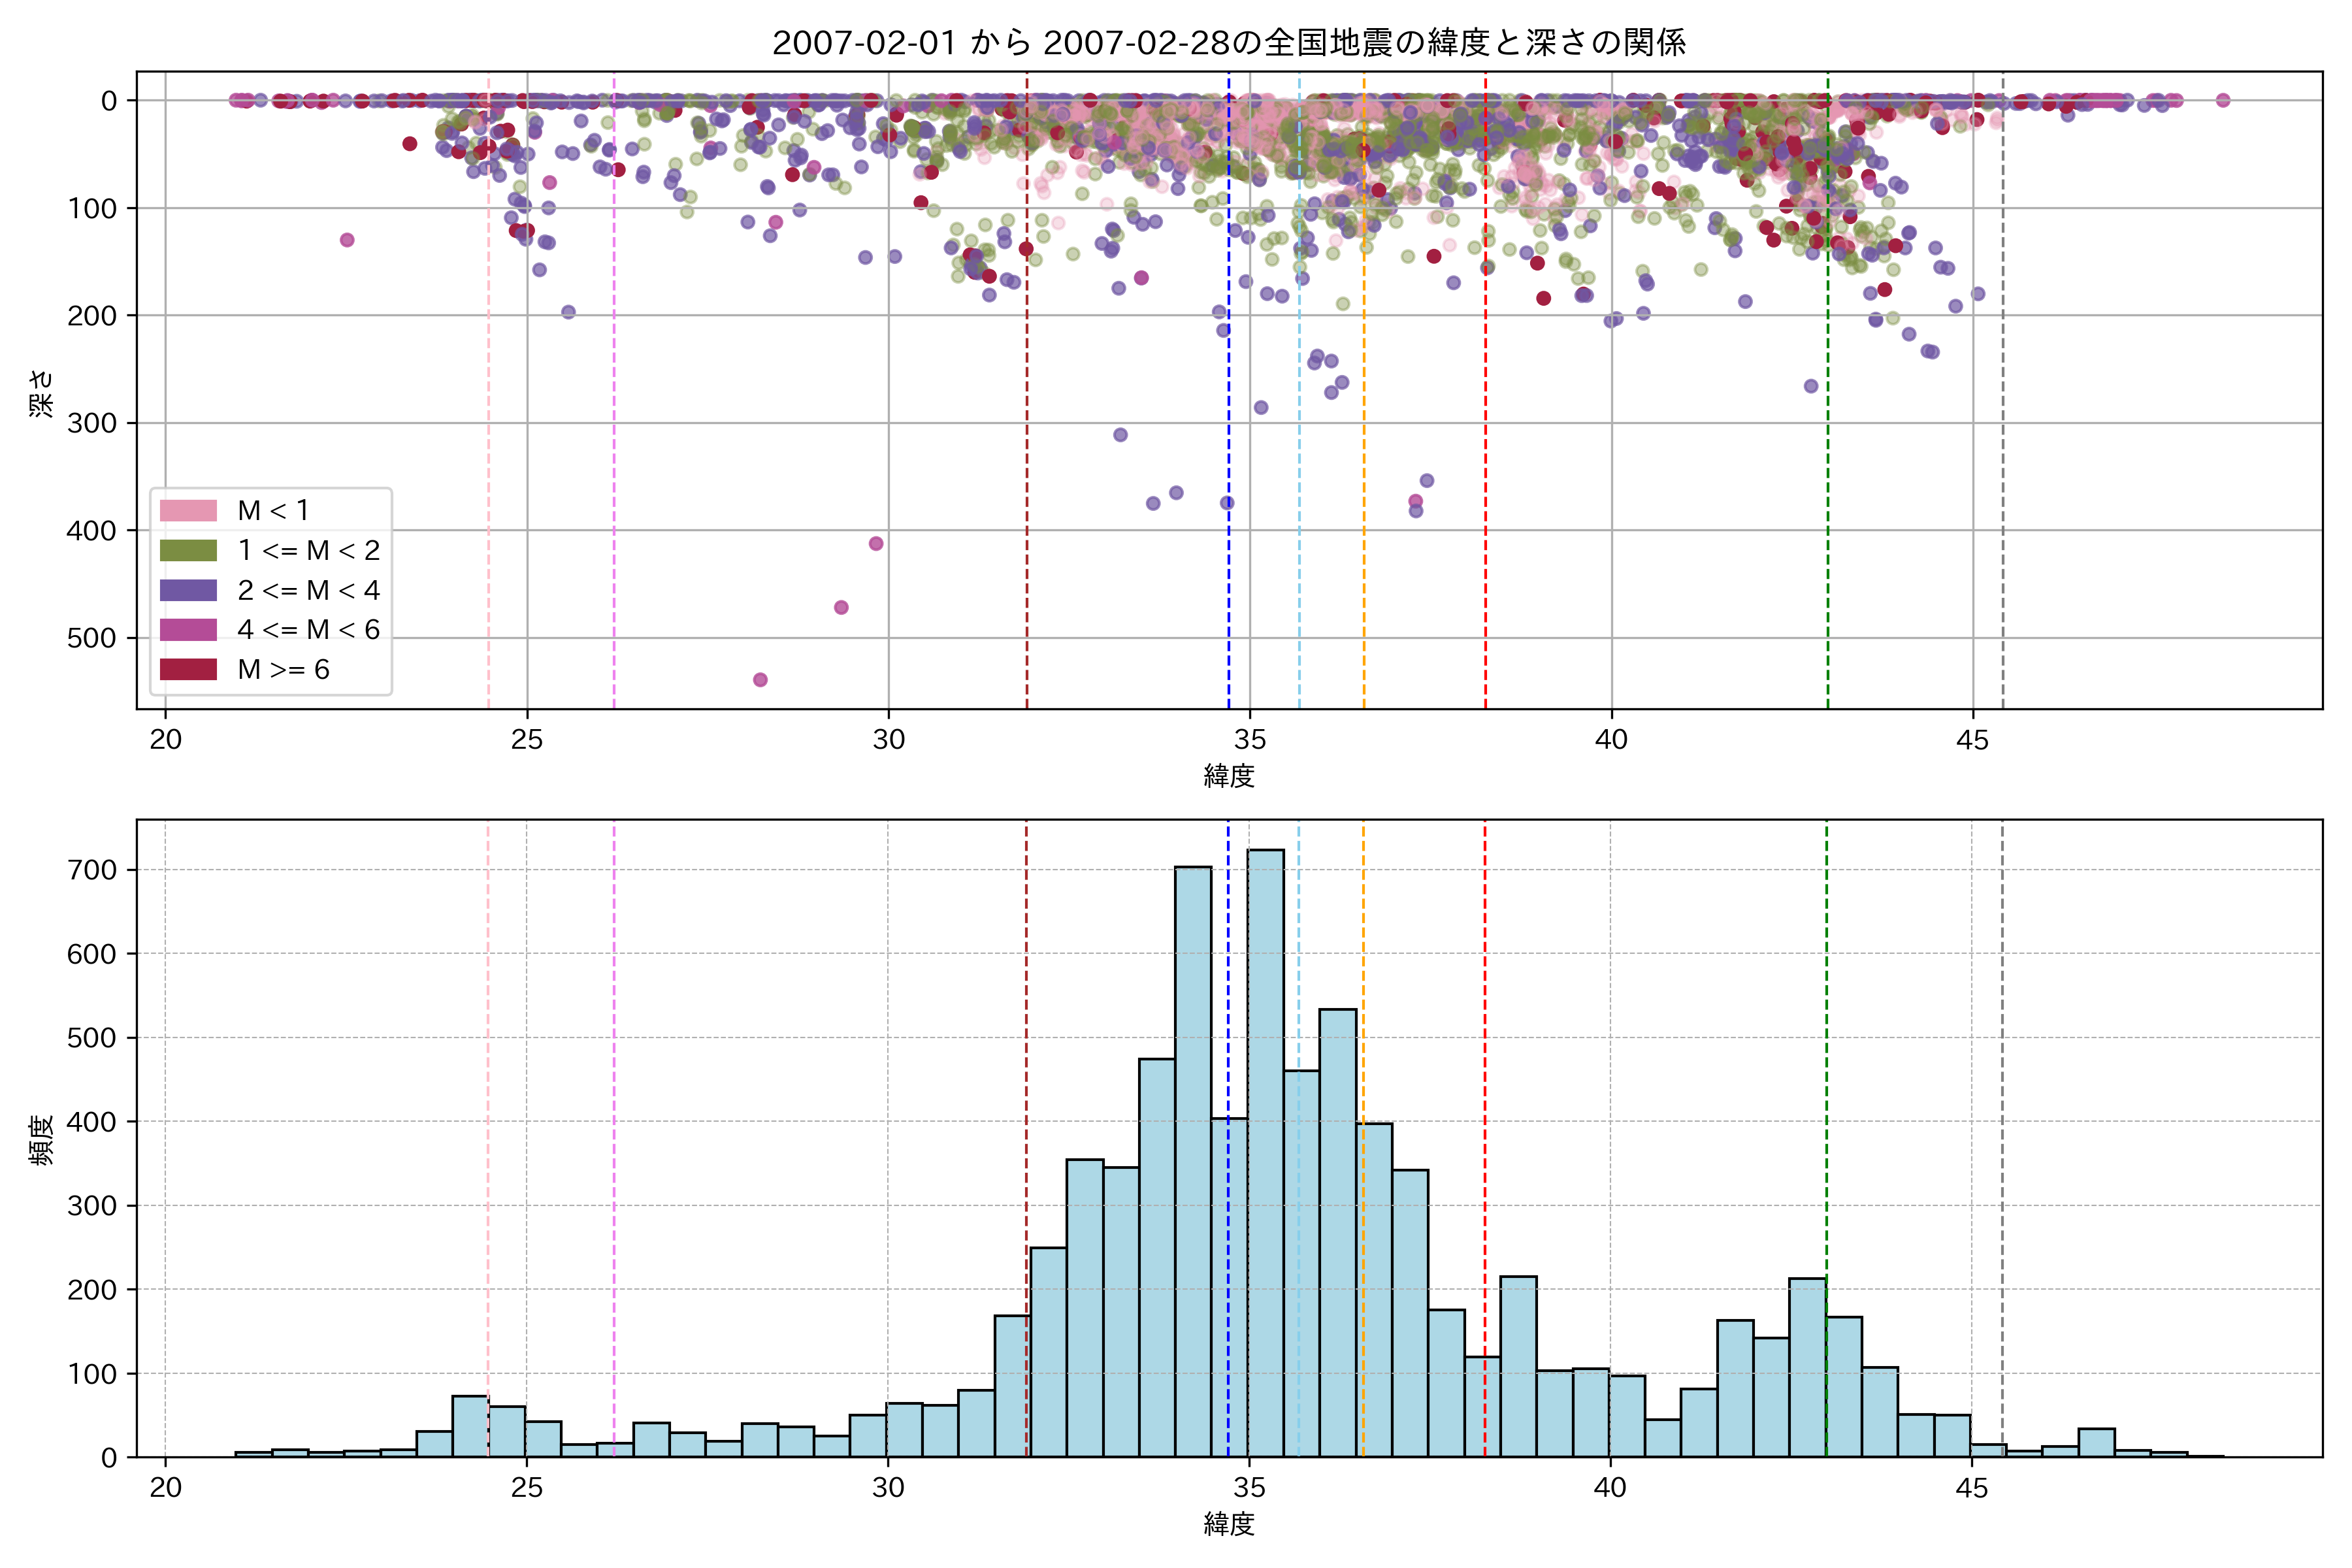
Task: Click the 500 tick label on depth axis
Action: tap(92, 638)
